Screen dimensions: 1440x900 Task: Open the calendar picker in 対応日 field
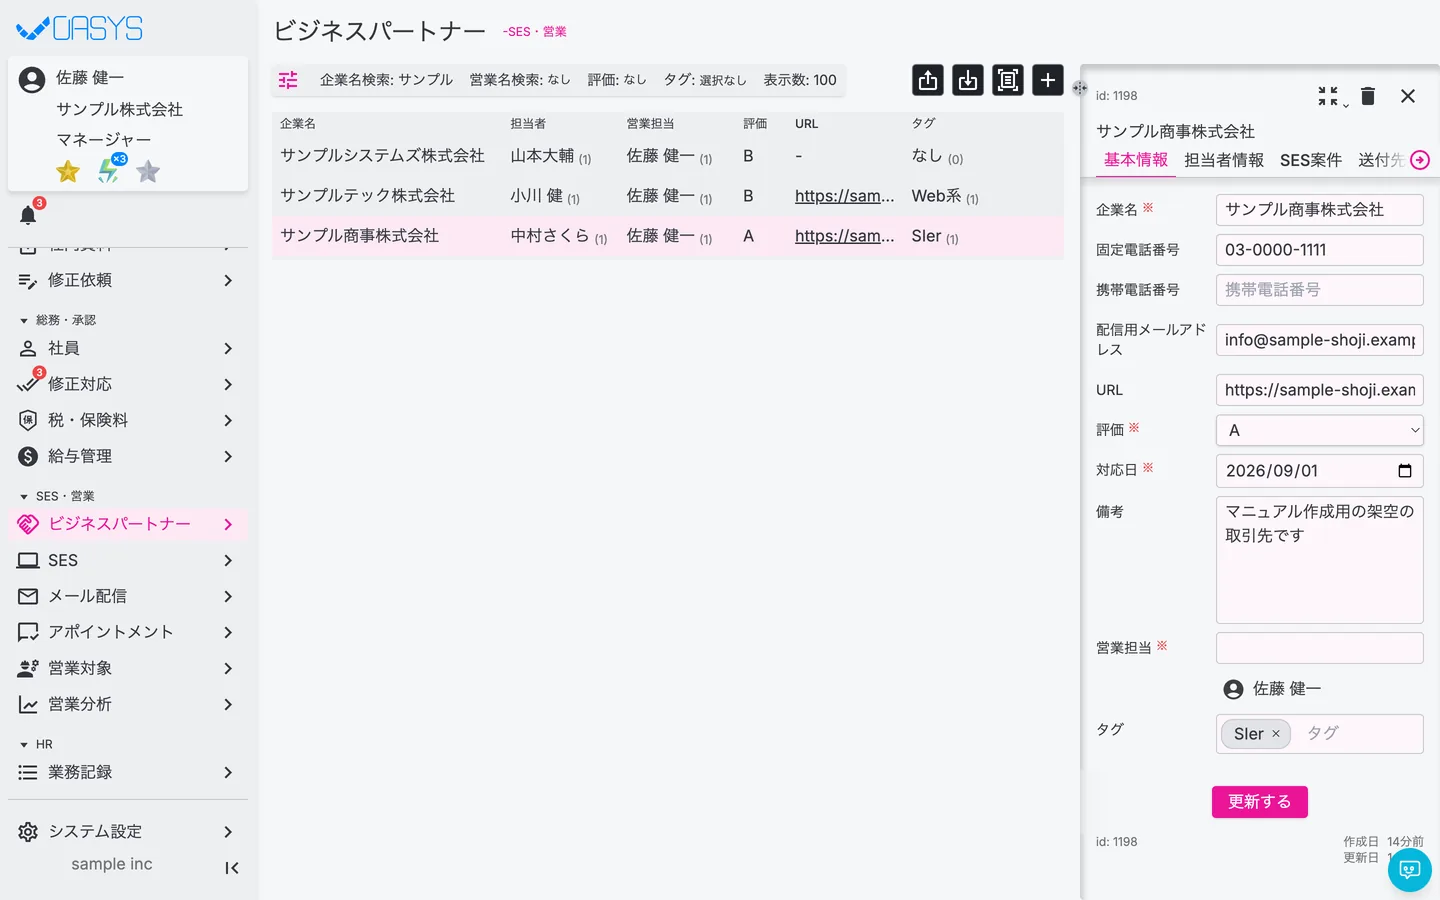[x=1405, y=471]
